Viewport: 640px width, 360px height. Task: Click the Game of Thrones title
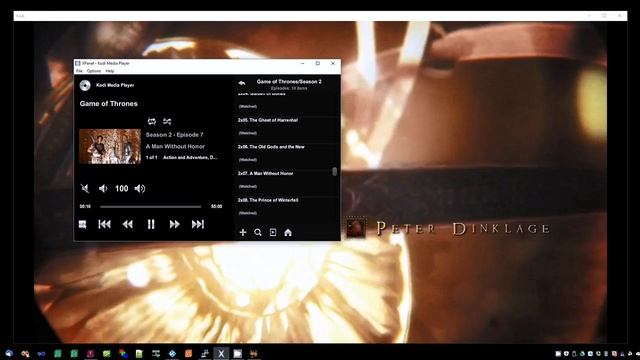tap(109, 104)
